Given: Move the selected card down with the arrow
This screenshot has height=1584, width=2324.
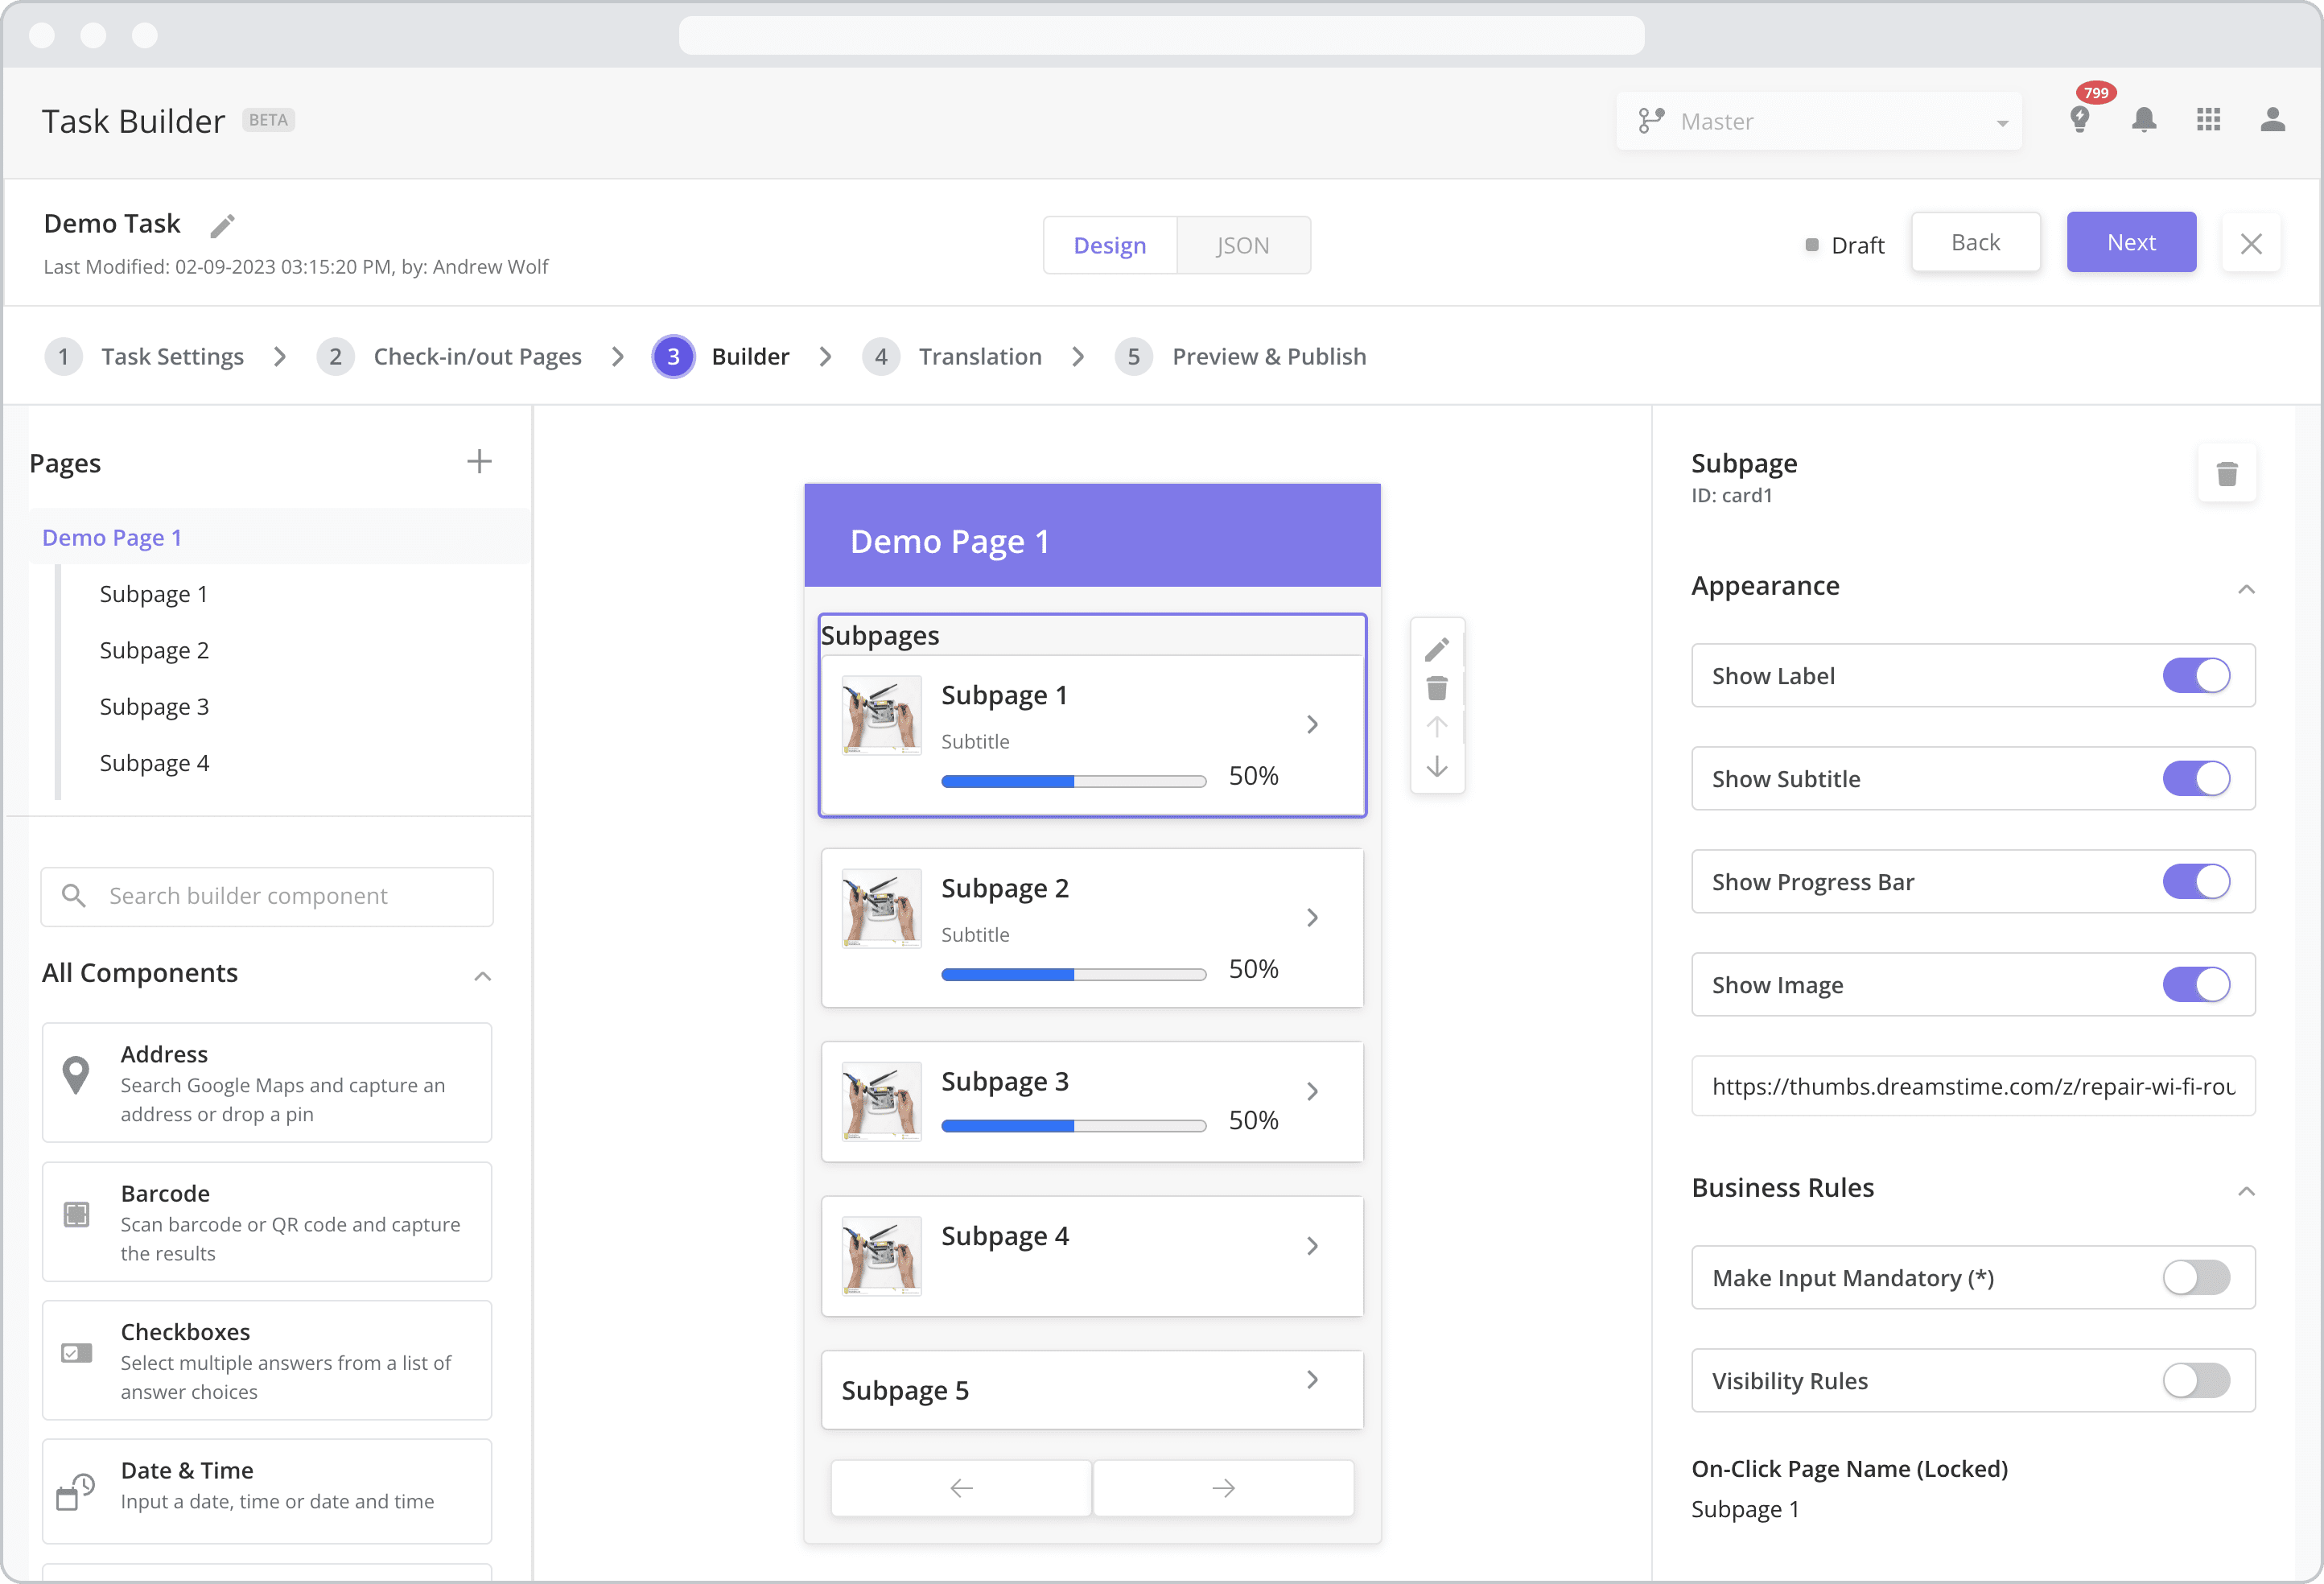Looking at the screenshot, I should 1437,766.
